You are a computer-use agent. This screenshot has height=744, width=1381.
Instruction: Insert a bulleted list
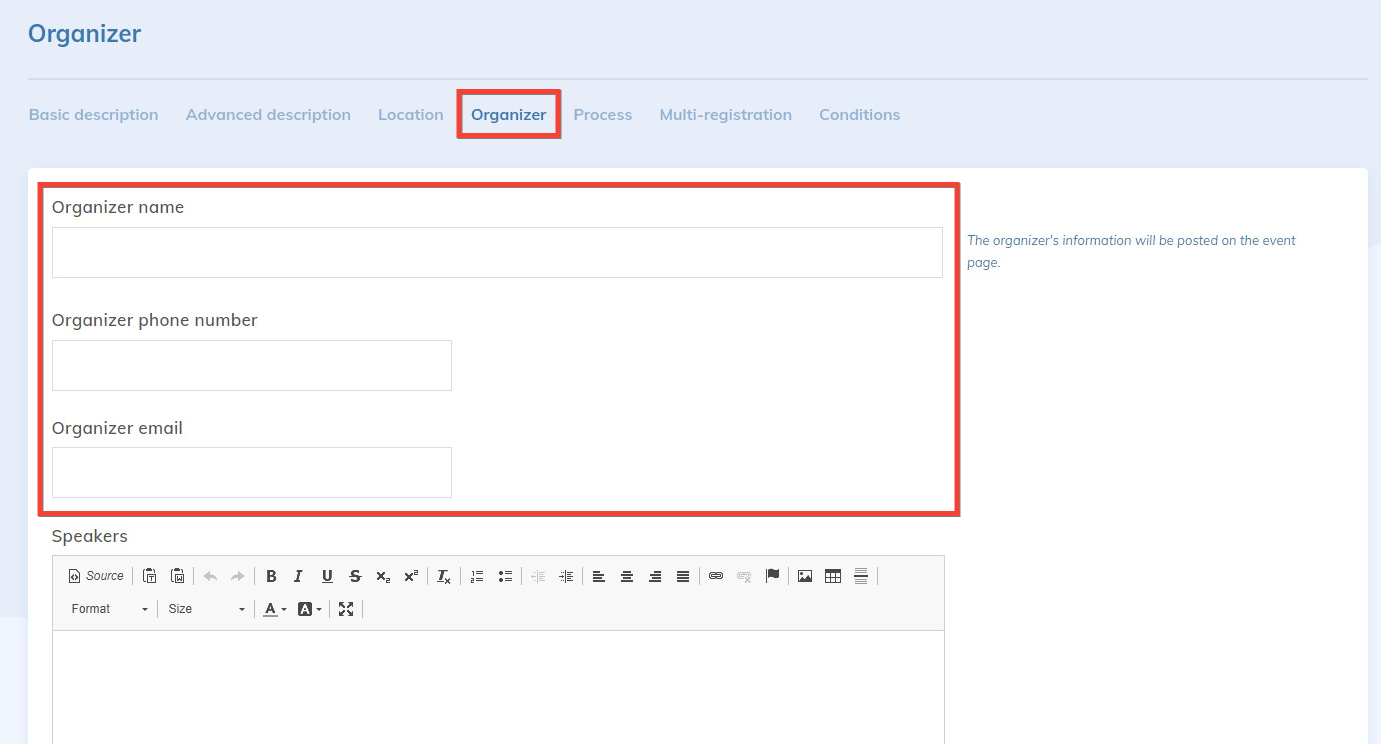(x=505, y=576)
